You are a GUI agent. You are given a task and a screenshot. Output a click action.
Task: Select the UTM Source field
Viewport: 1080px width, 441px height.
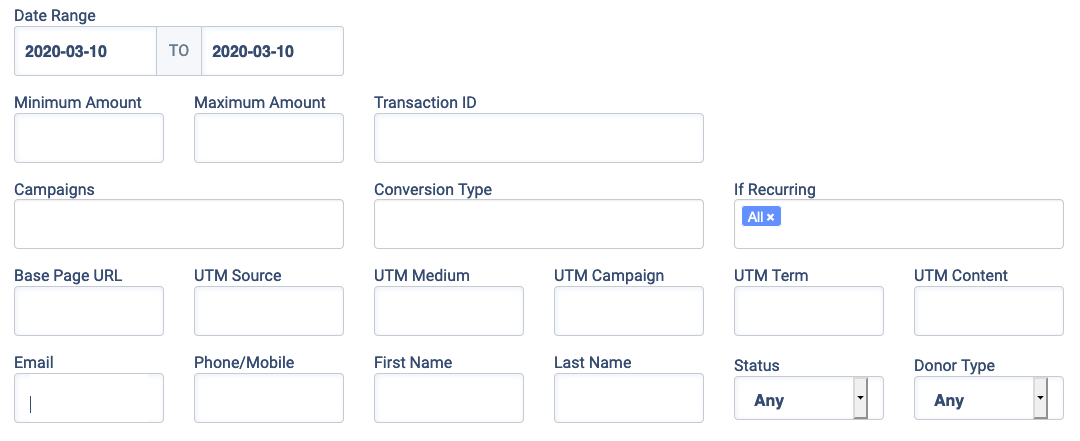pyautogui.click(x=269, y=311)
